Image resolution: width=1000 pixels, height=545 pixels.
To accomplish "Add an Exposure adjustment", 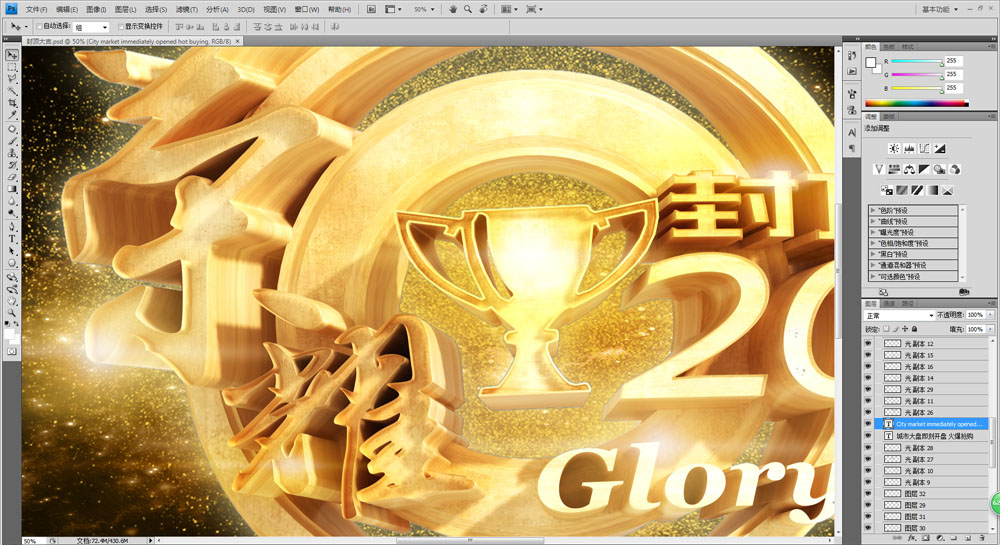I will [x=940, y=149].
